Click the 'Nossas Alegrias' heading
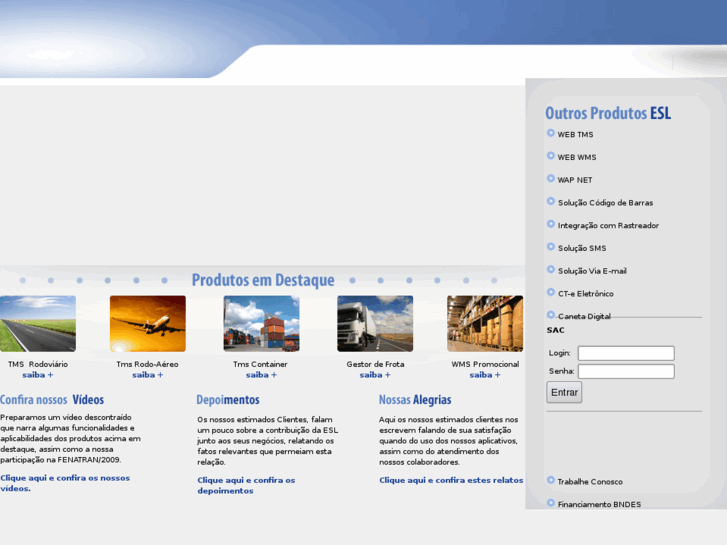This screenshot has height=545, width=727. coord(415,400)
